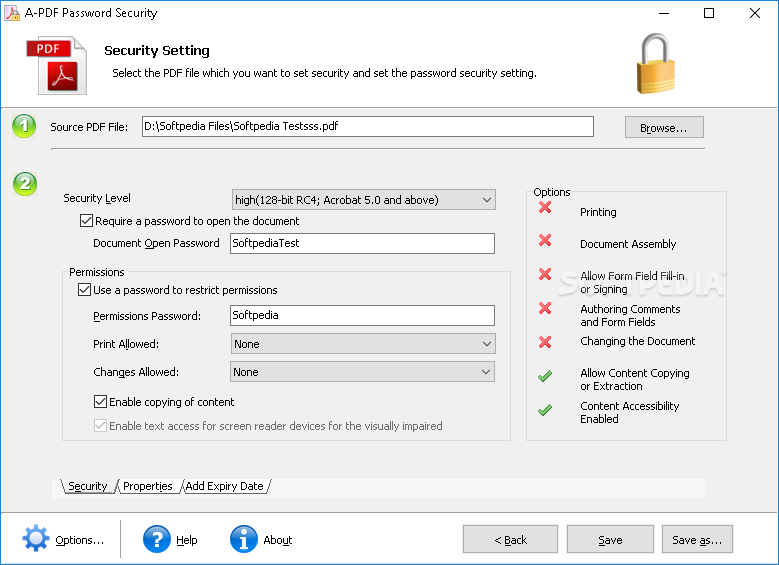This screenshot has height=565, width=779.
Task: Toggle Use a password to restrict permissions
Action: click(x=84, y=290)
